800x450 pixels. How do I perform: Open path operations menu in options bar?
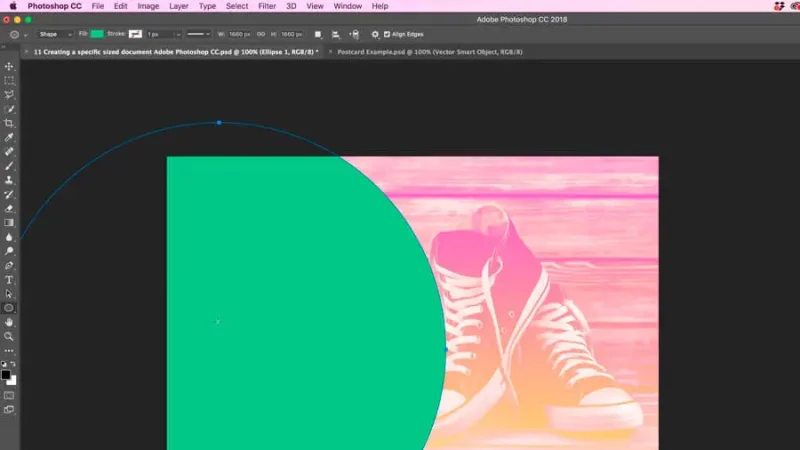click(318, 34)
